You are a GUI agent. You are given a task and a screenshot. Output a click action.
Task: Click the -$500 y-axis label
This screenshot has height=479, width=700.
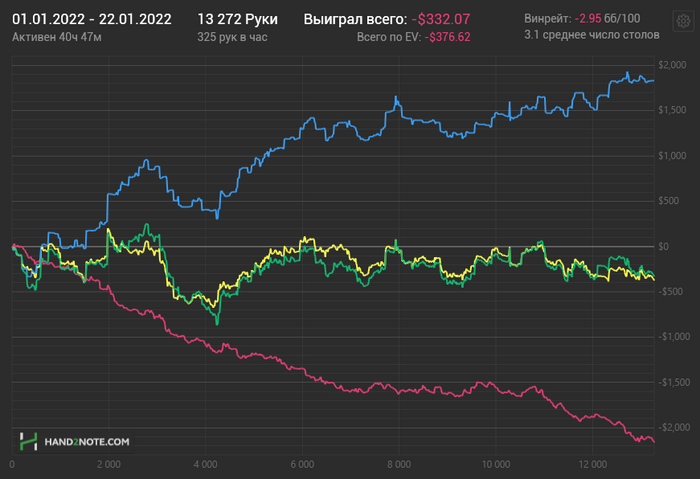pyautogui.click(x=670, y=292)
